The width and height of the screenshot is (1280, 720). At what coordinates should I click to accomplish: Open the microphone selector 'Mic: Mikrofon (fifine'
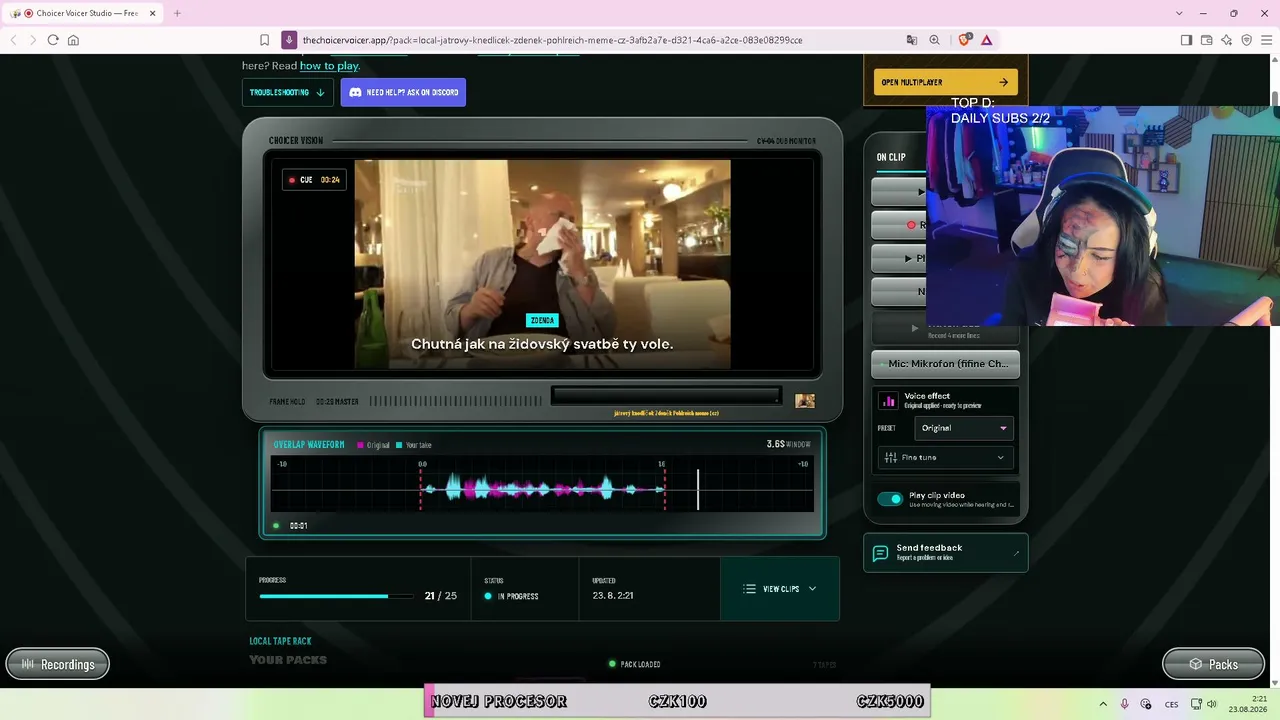coord(946,364)
